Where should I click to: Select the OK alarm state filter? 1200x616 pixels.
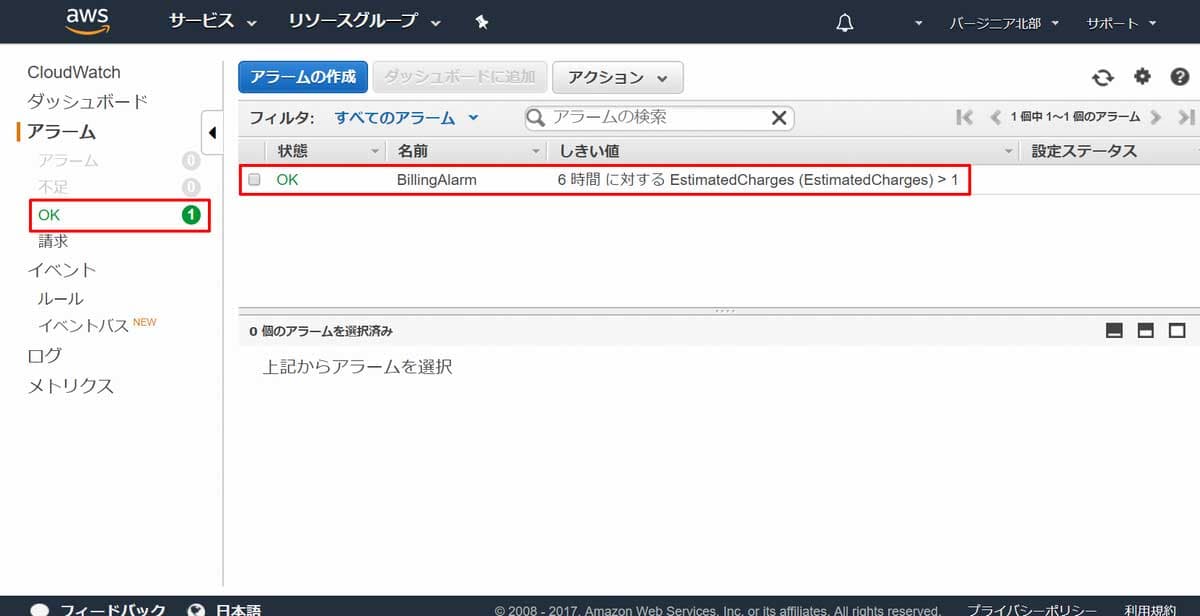[119, 215]
